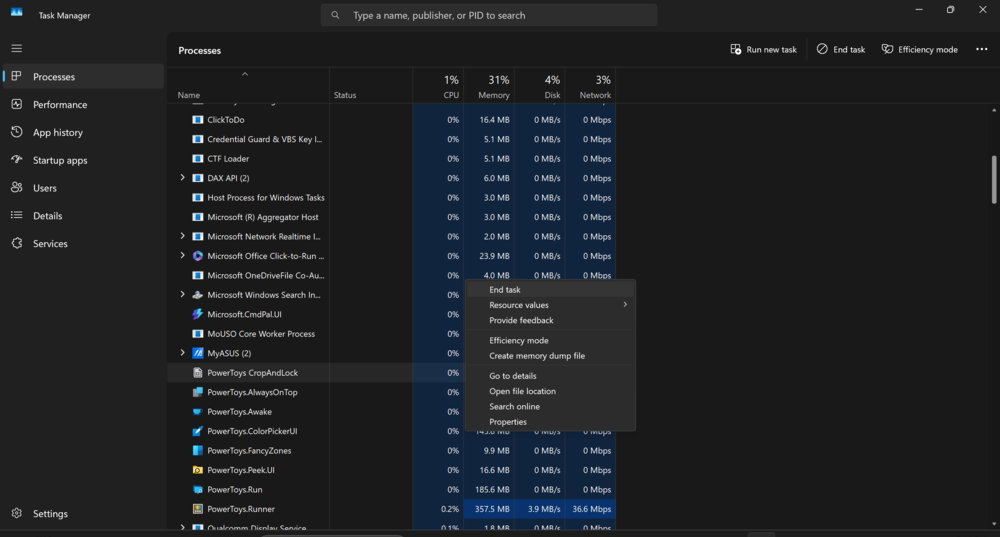Image resolution: width=1000 pixels, height=537 pixels.
Task: Click the MyASUS process icon
Action: [198, 353]
